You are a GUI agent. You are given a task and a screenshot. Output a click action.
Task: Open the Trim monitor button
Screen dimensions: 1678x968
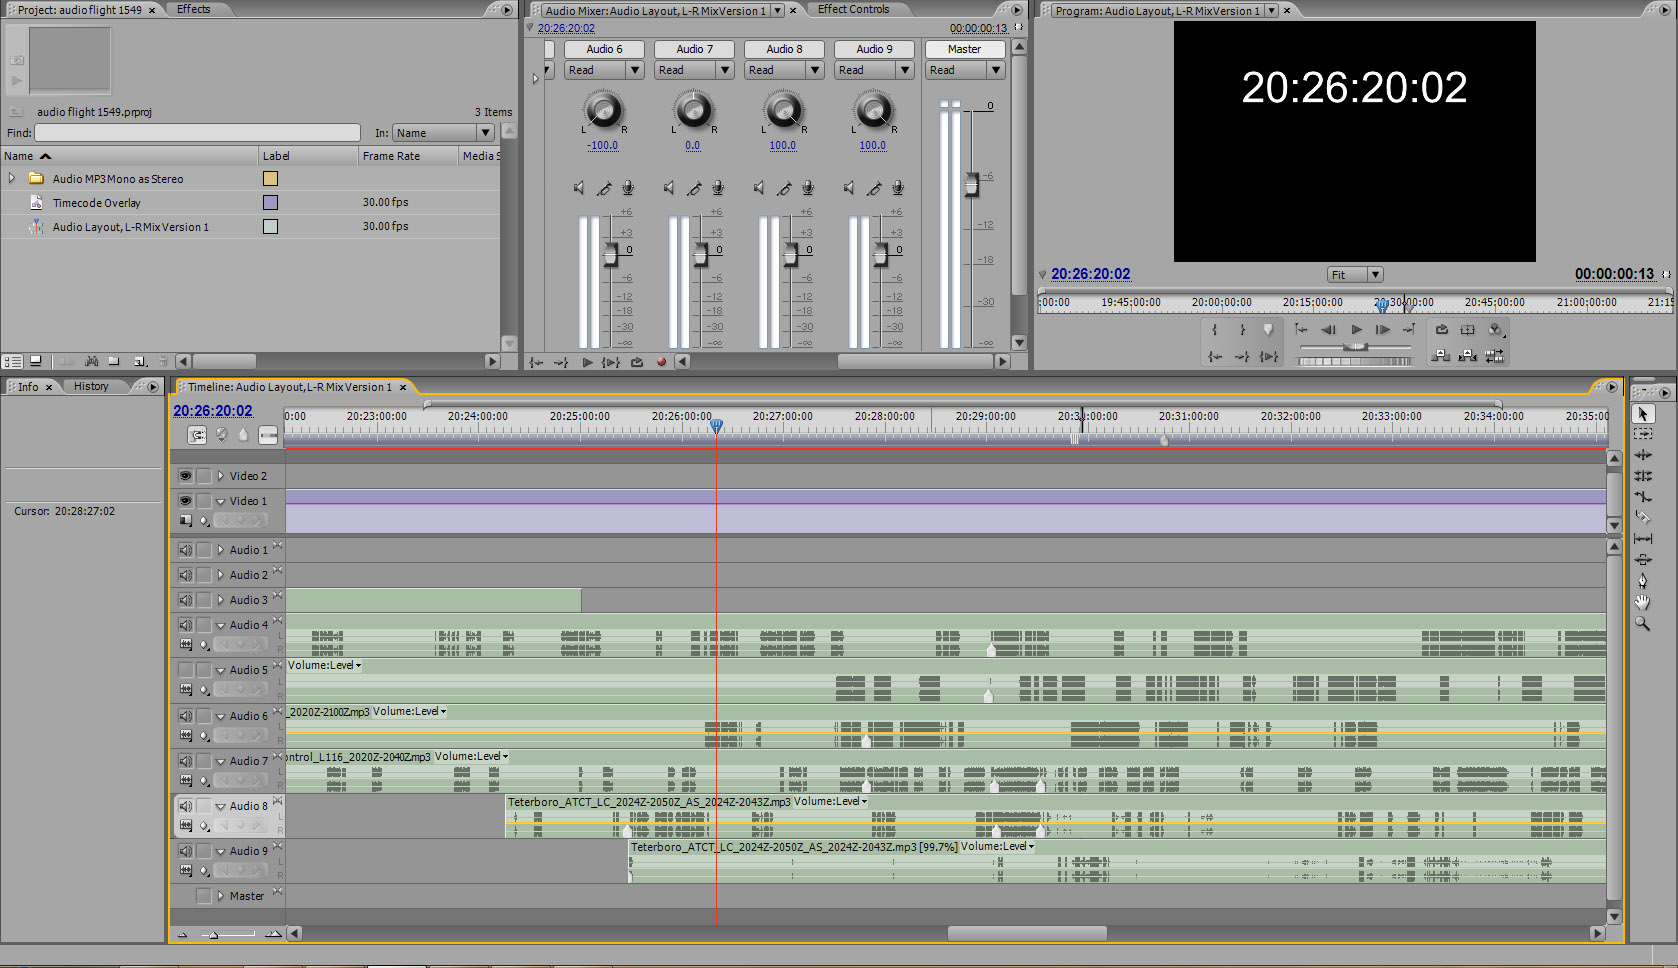[1494, 355]
